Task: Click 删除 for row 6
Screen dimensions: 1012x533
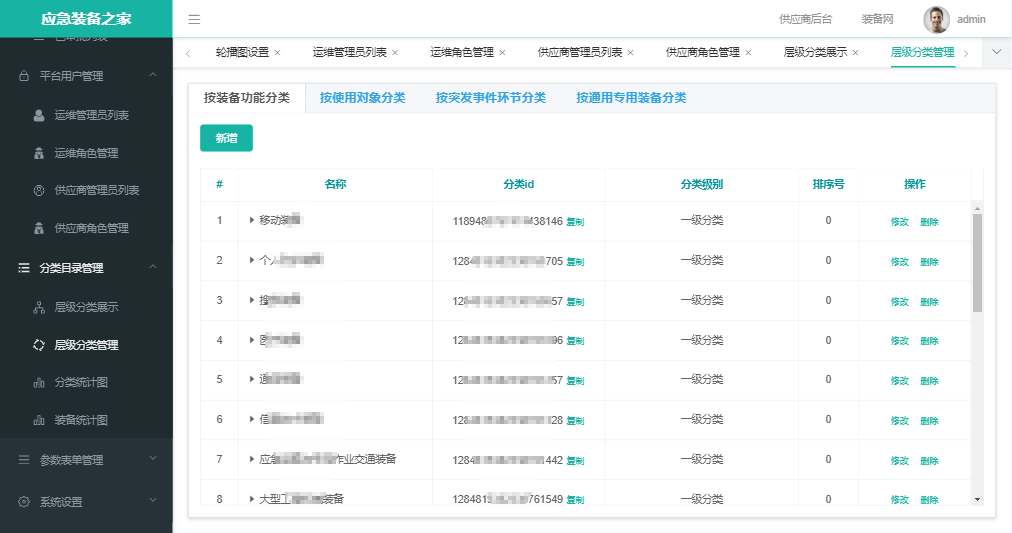Action: [x=929, y=421]
